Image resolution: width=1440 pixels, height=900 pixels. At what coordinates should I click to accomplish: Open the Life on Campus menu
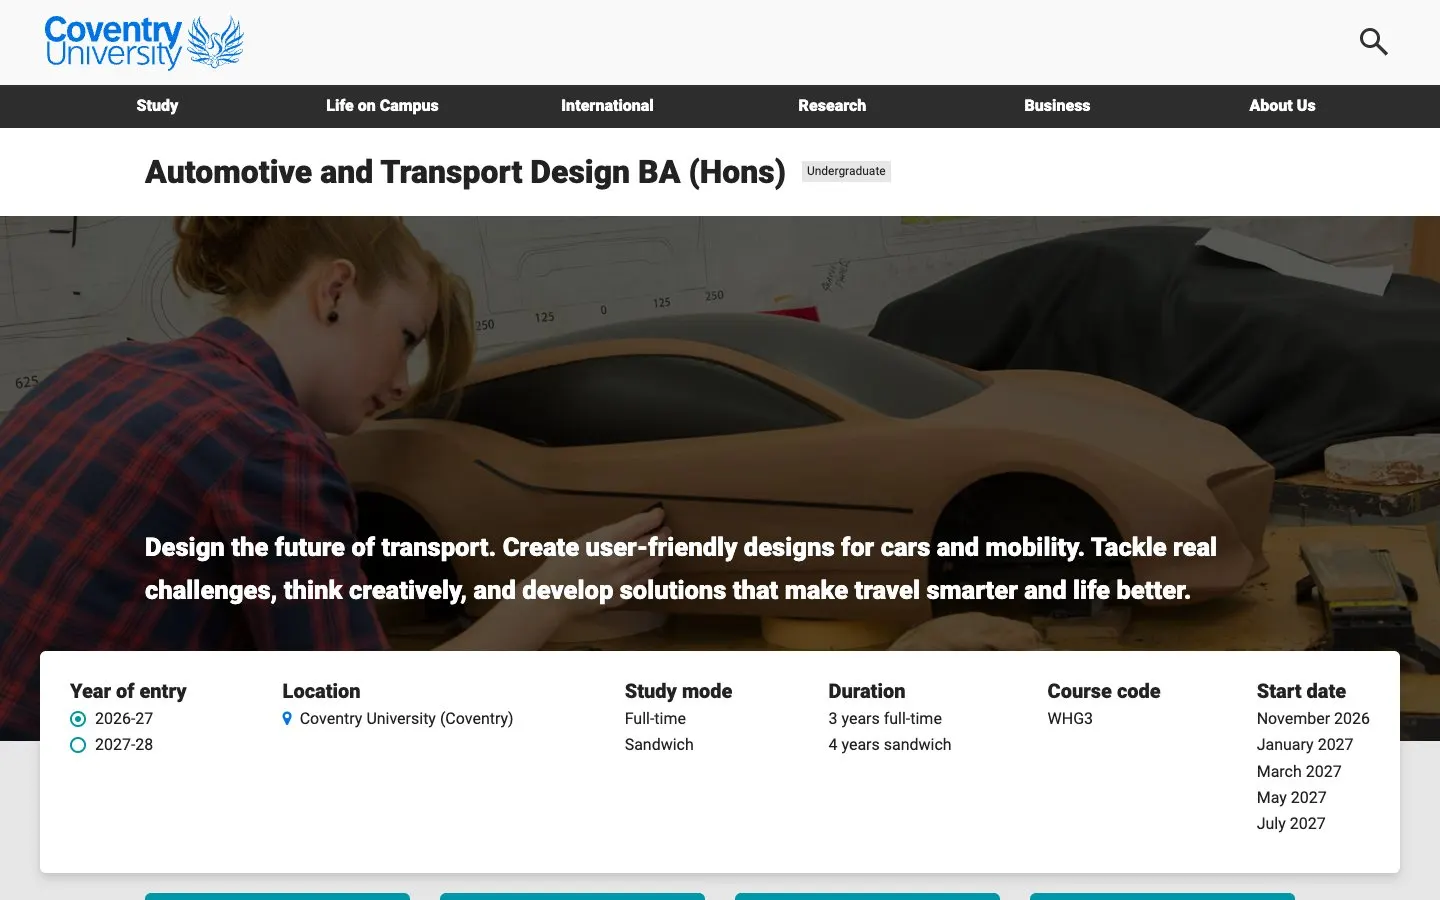click(x=382, y=106)
